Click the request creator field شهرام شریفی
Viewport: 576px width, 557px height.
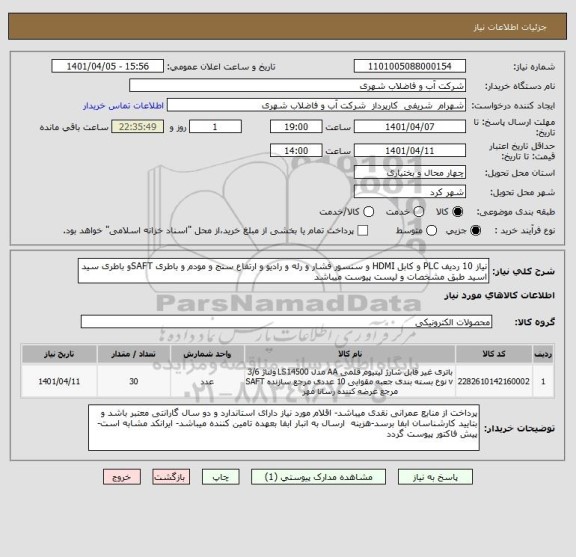pos(316,105)
